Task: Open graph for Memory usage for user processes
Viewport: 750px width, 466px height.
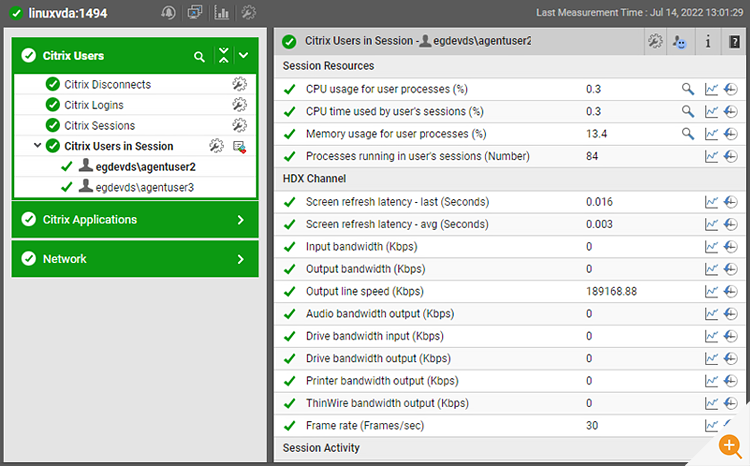Action: click(x=711, y=134)
